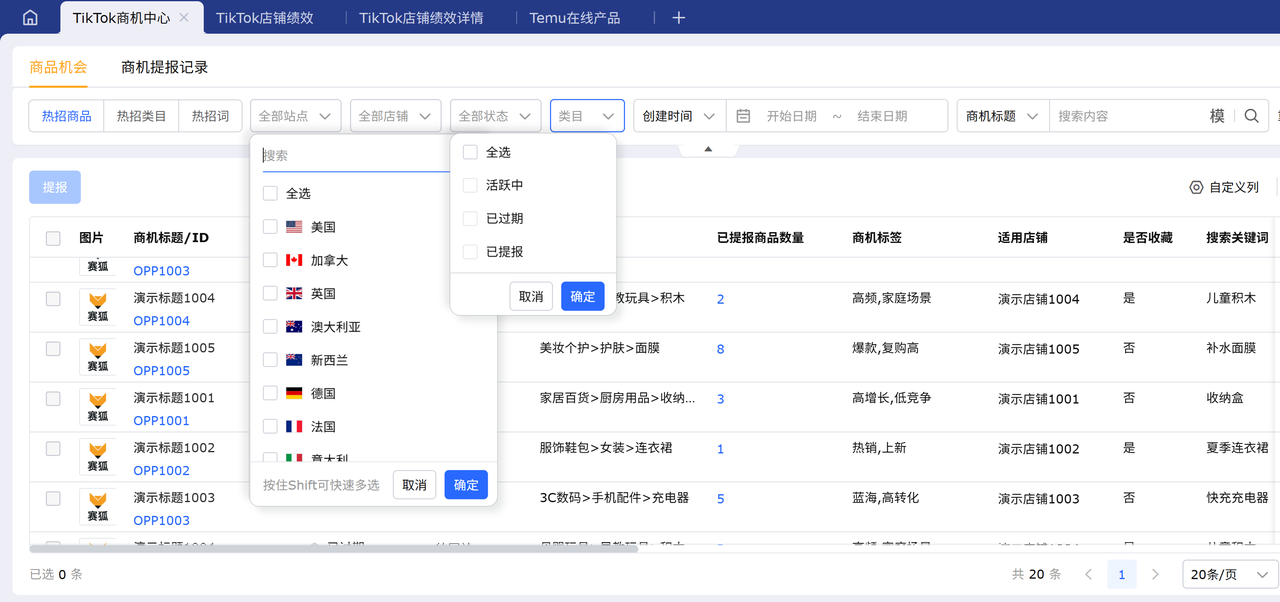
Task: Open the OPP1005 link
Action: [x=161, y=371]
